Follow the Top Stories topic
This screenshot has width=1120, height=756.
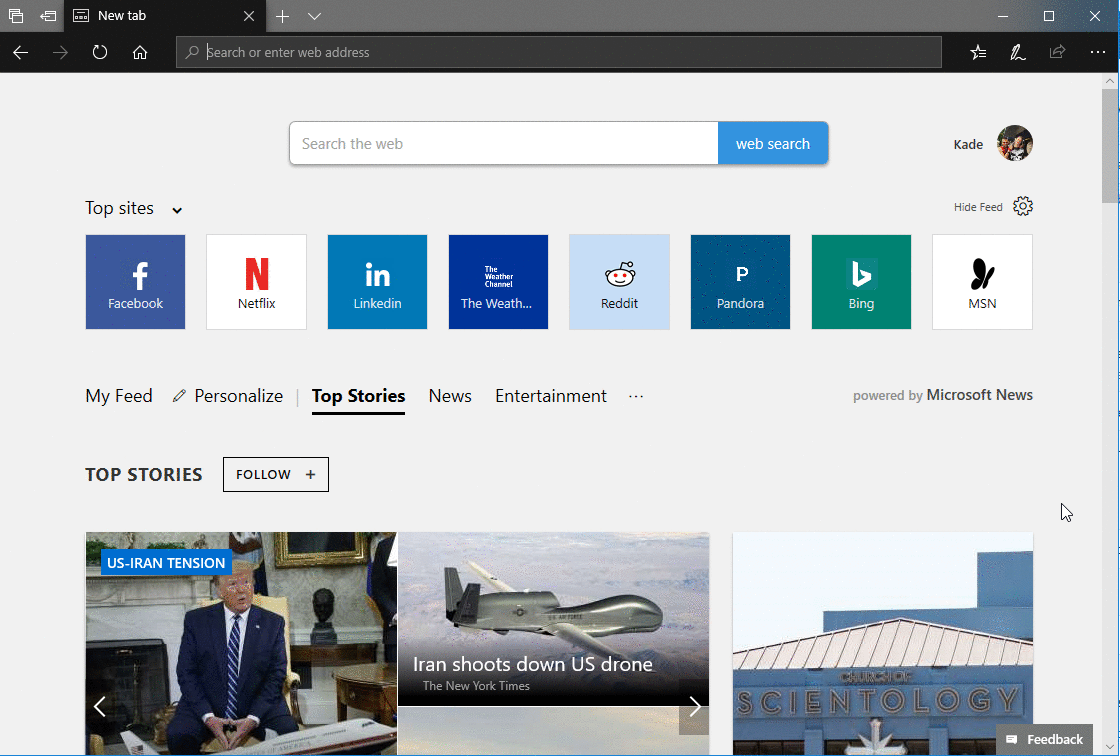click(x=275, y=475)
